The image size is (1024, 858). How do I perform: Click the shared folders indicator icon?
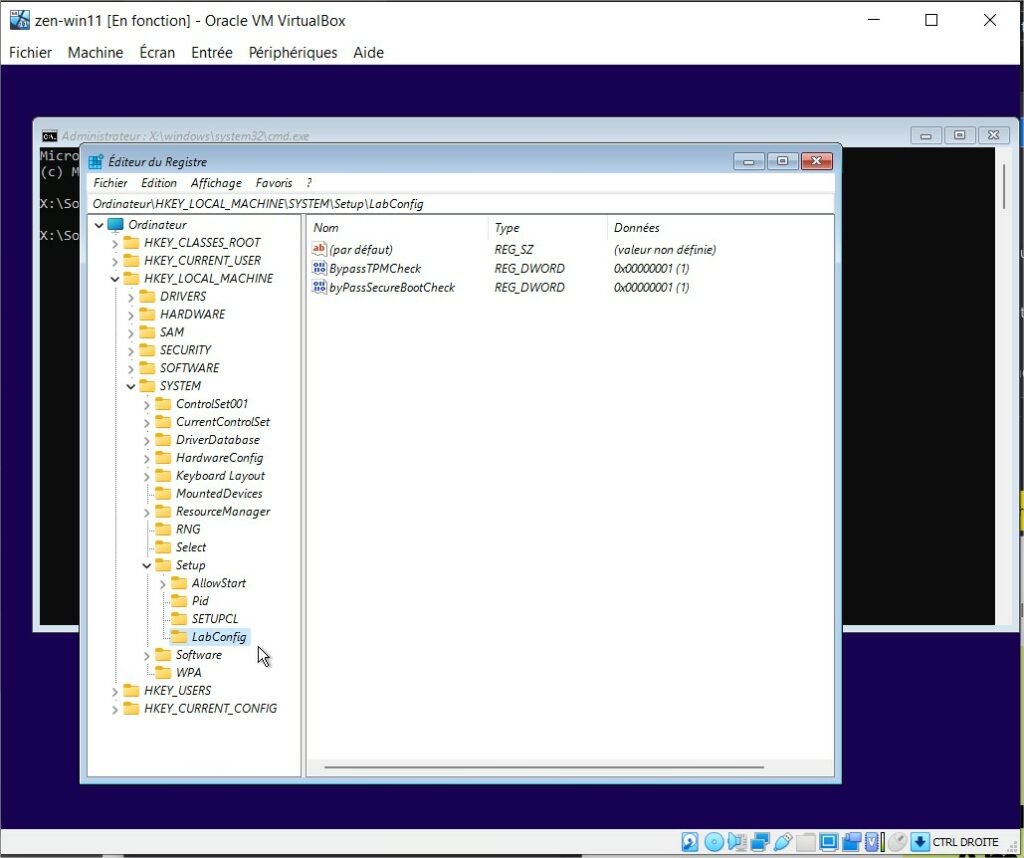[x=805, y=842]
